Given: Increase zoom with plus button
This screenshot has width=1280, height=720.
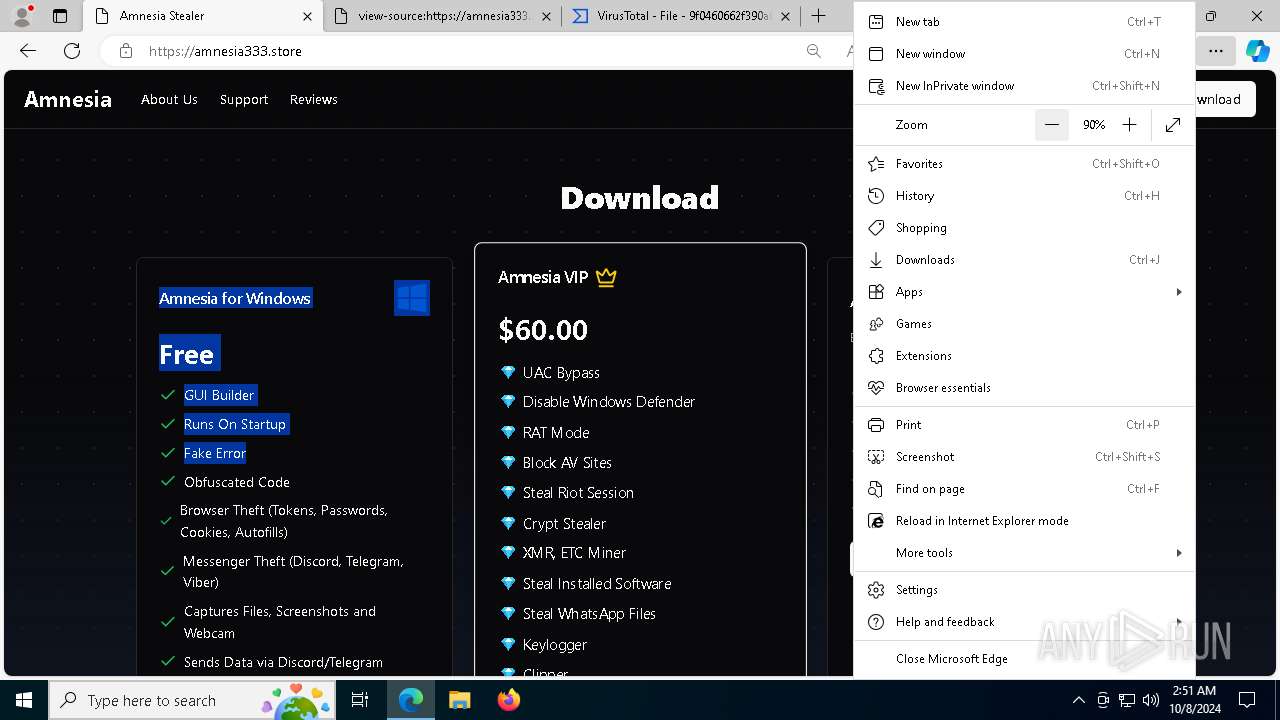Looking at the screenshot, I should 1129,125.
